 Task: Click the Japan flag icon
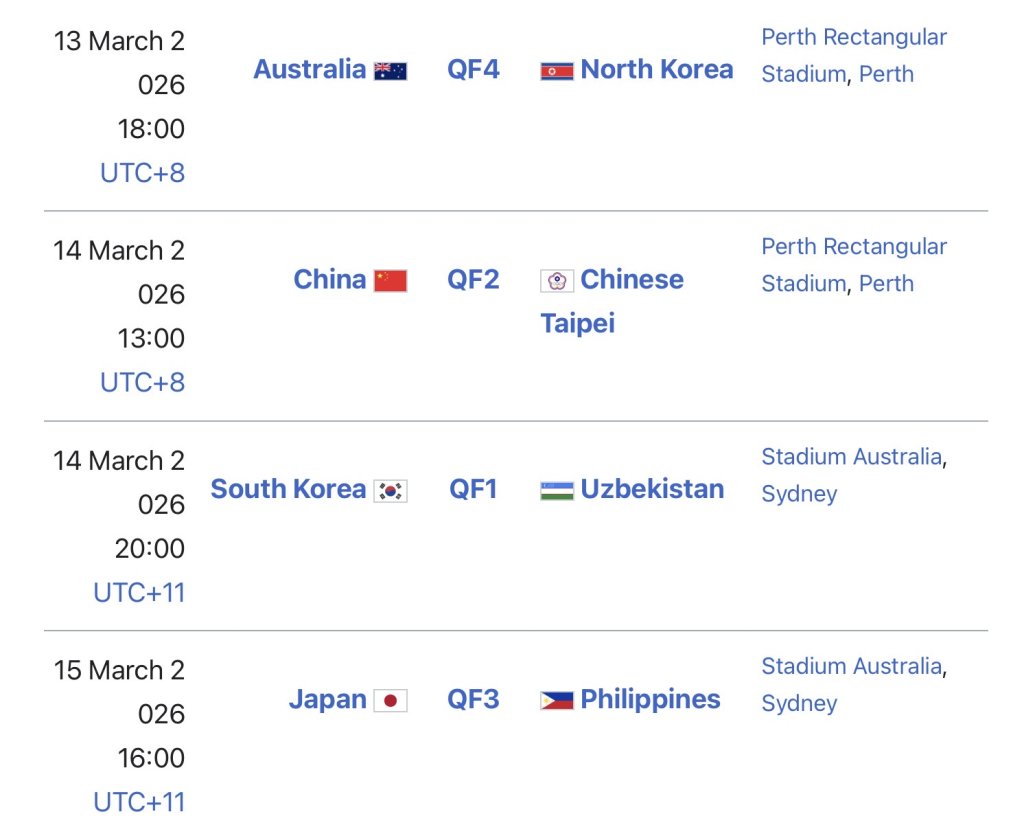(390, 701)
